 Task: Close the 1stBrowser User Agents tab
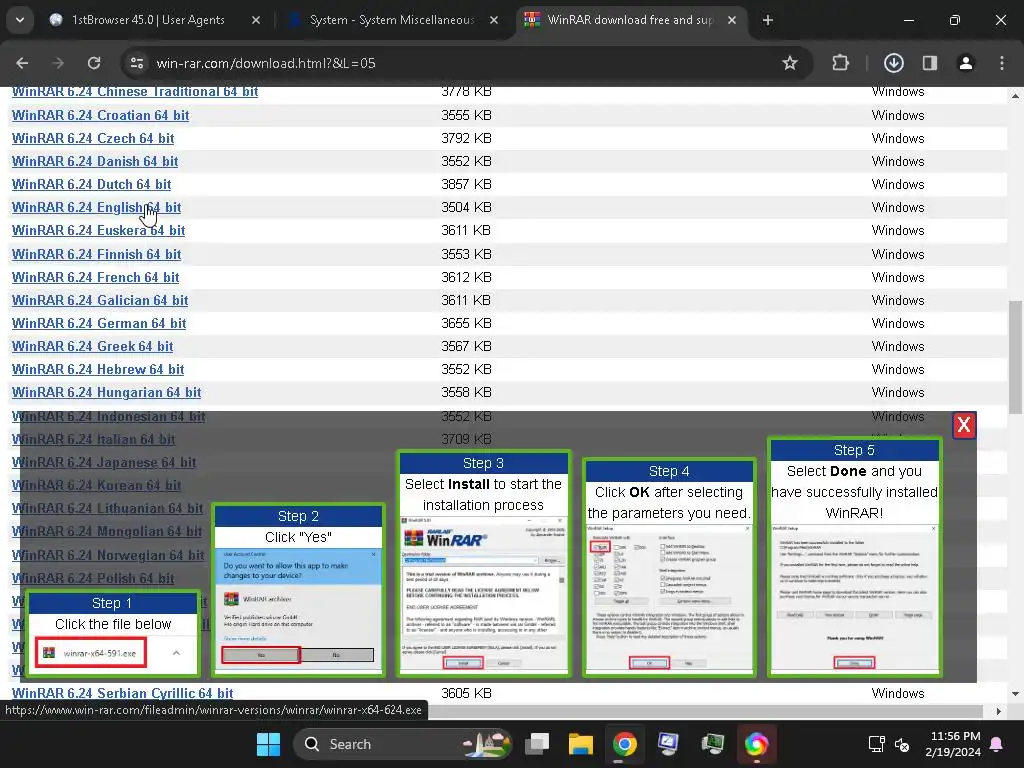pos(256,20)
